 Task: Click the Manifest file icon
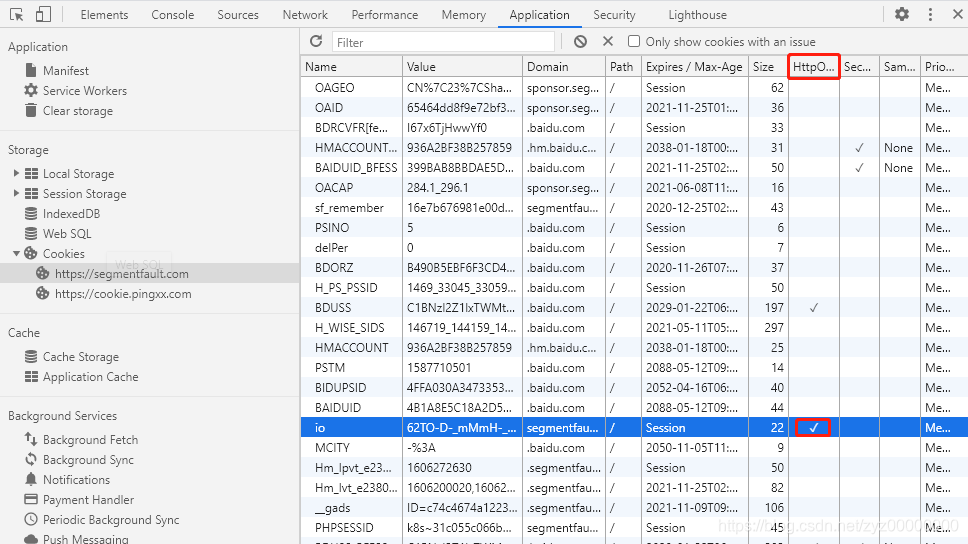(31, 70)
